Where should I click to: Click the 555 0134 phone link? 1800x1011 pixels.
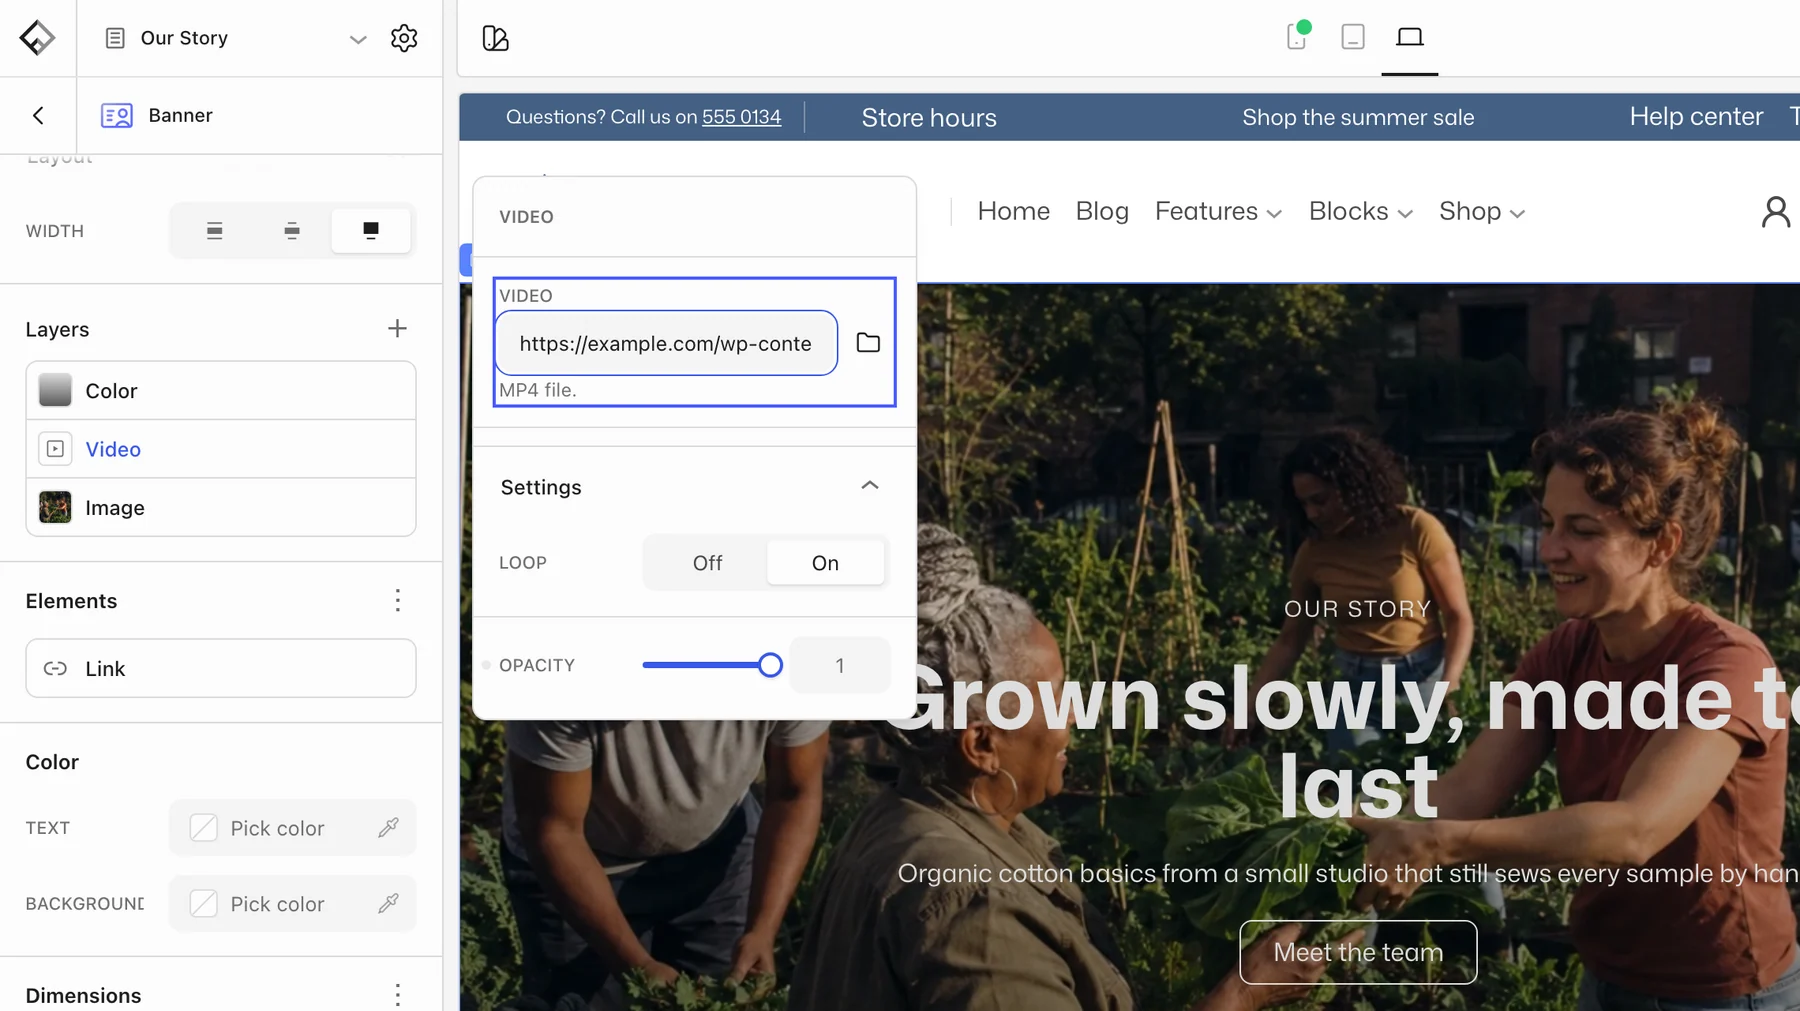pyautogui.click(x=741, y=117)
